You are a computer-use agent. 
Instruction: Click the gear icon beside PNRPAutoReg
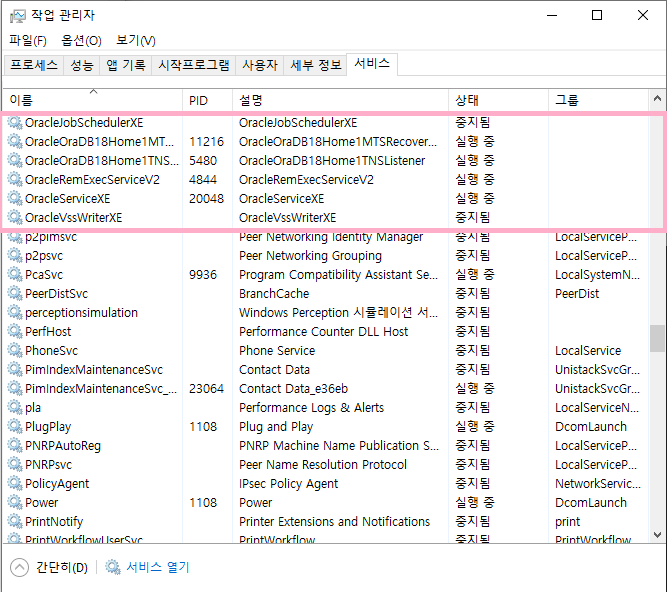[15, 446]
